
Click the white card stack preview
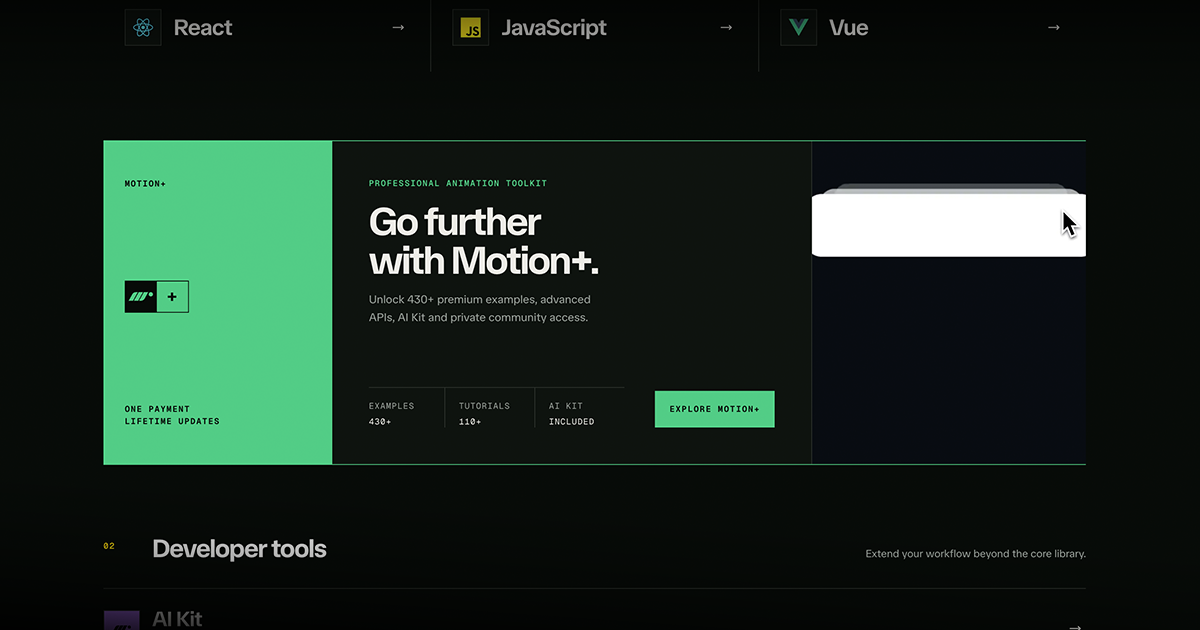pos(948,222)
